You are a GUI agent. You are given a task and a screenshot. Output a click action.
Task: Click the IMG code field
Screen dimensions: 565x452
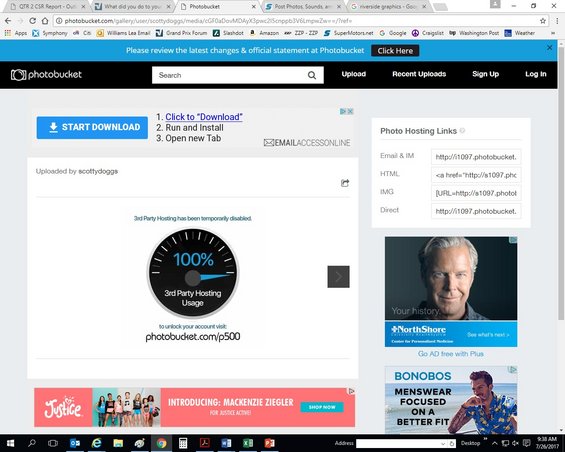476,193
